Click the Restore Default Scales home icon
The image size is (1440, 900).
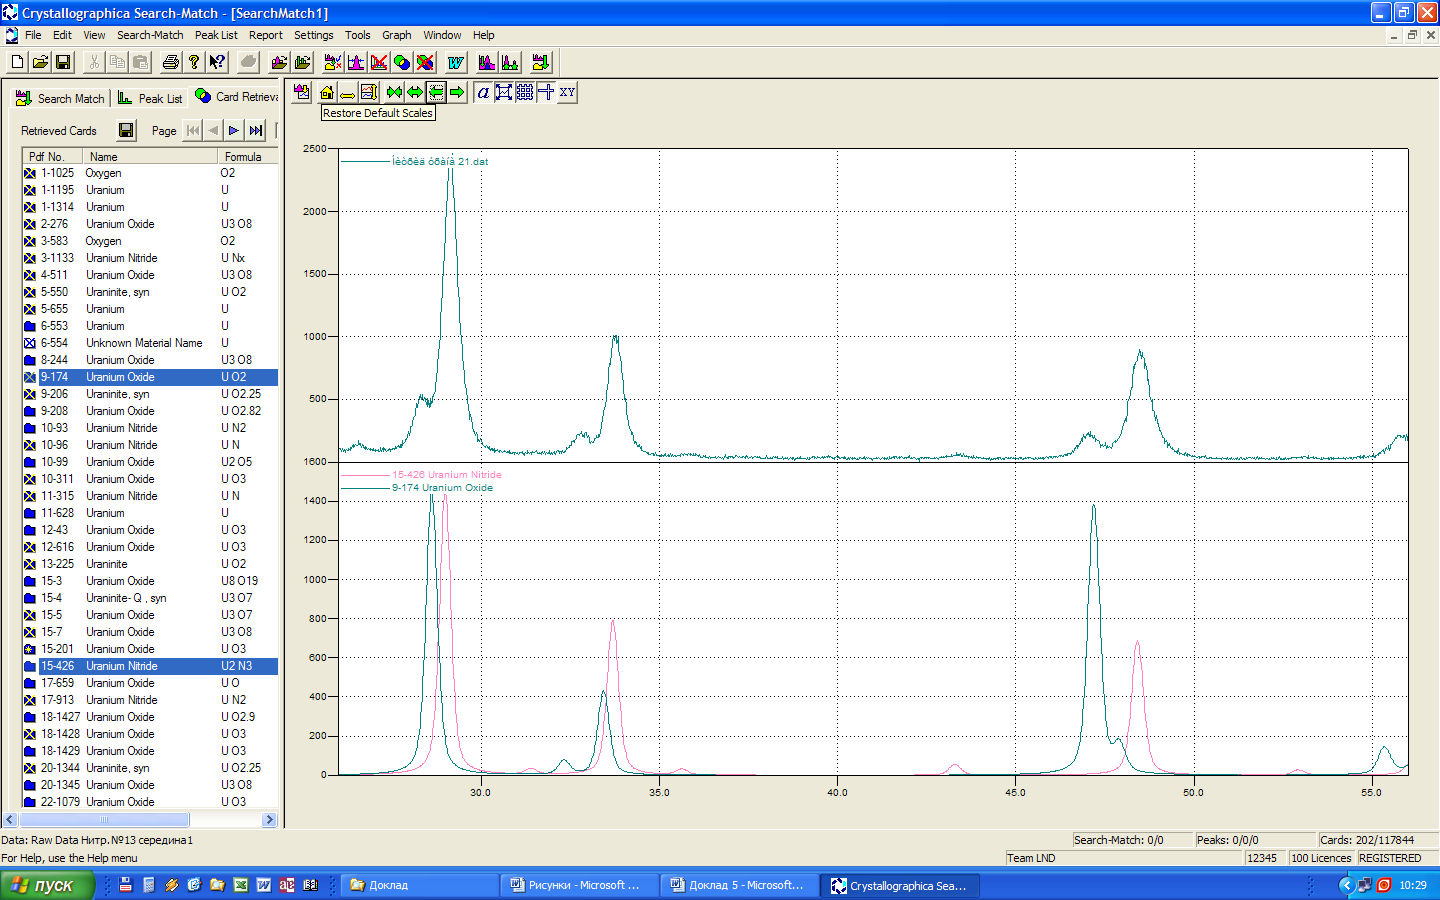click(327, 92)
